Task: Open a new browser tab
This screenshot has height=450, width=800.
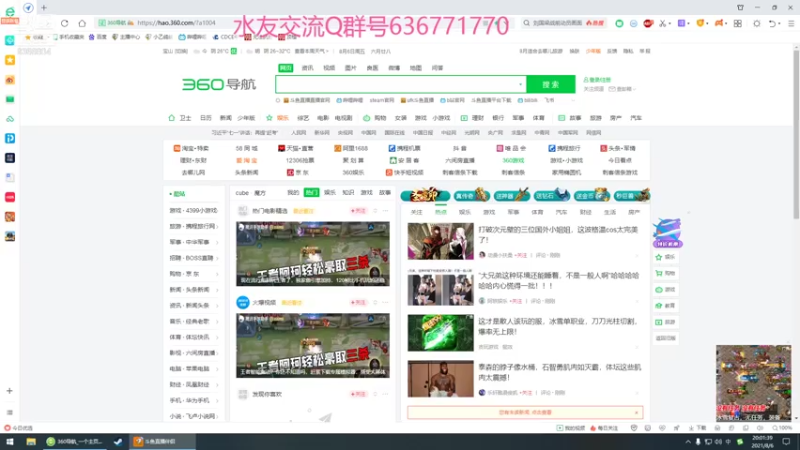Action: (x=44, y=8)
